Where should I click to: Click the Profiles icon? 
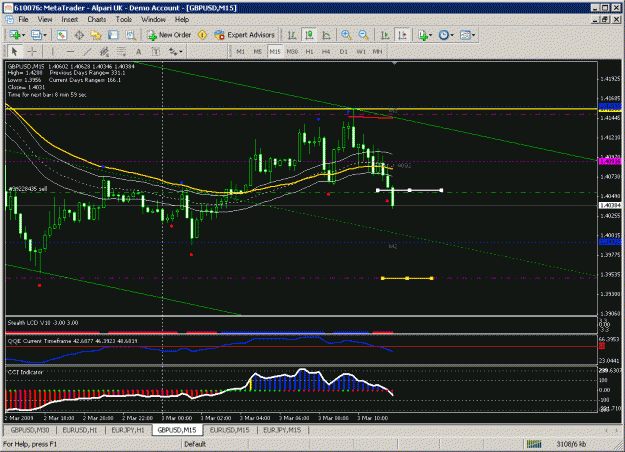[36, 35]
